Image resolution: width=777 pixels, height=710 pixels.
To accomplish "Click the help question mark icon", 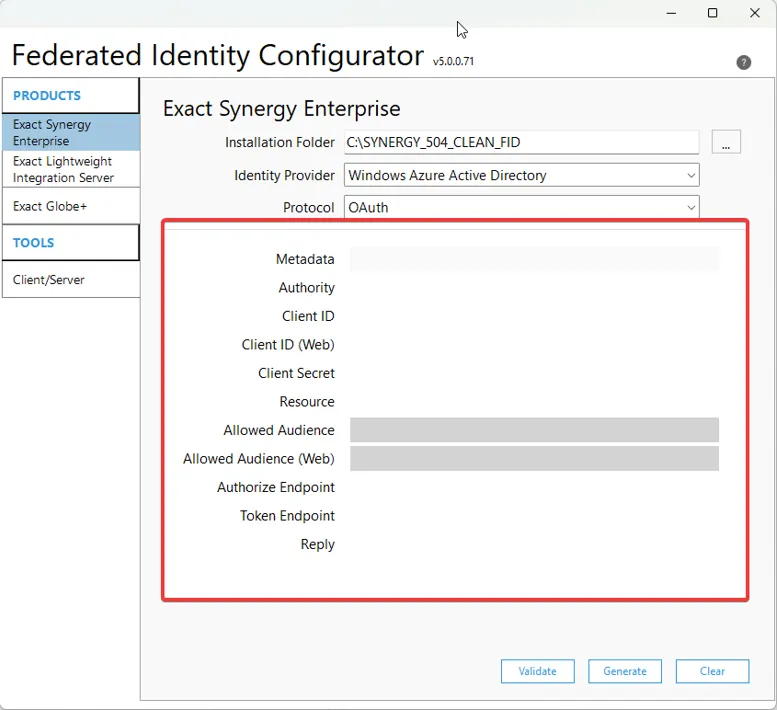I will (x=743, y=62).
